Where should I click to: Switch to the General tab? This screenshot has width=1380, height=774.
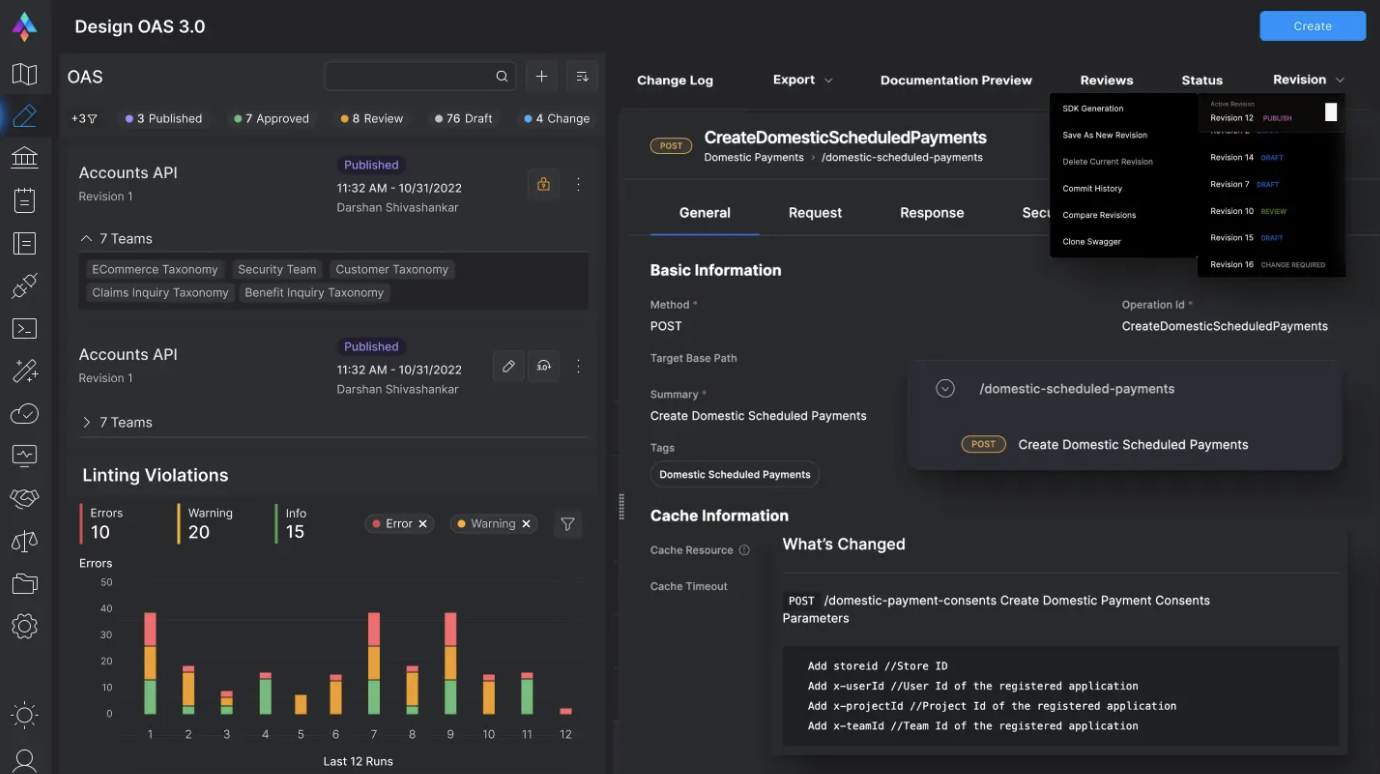[x=705, y=213]
